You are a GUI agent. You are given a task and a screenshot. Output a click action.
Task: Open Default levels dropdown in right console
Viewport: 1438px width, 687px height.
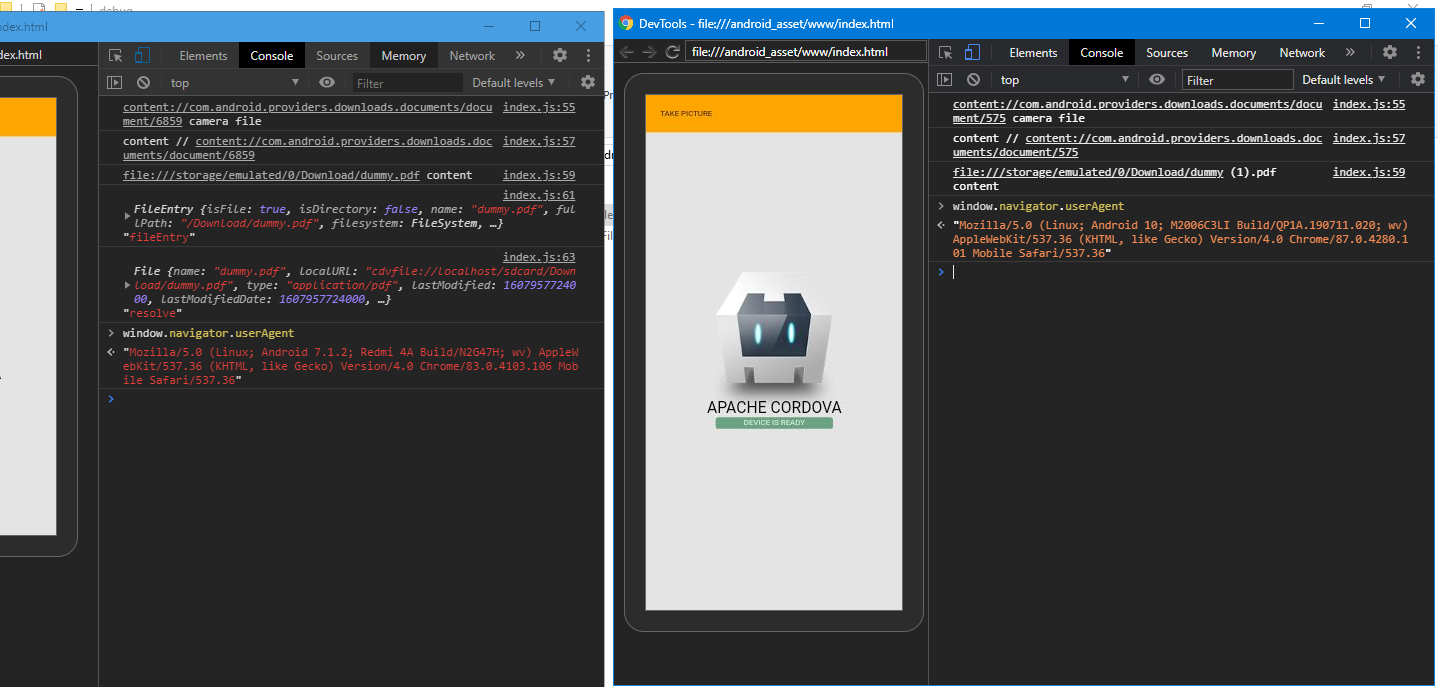pyautogui.click(x=1344, y=80)
